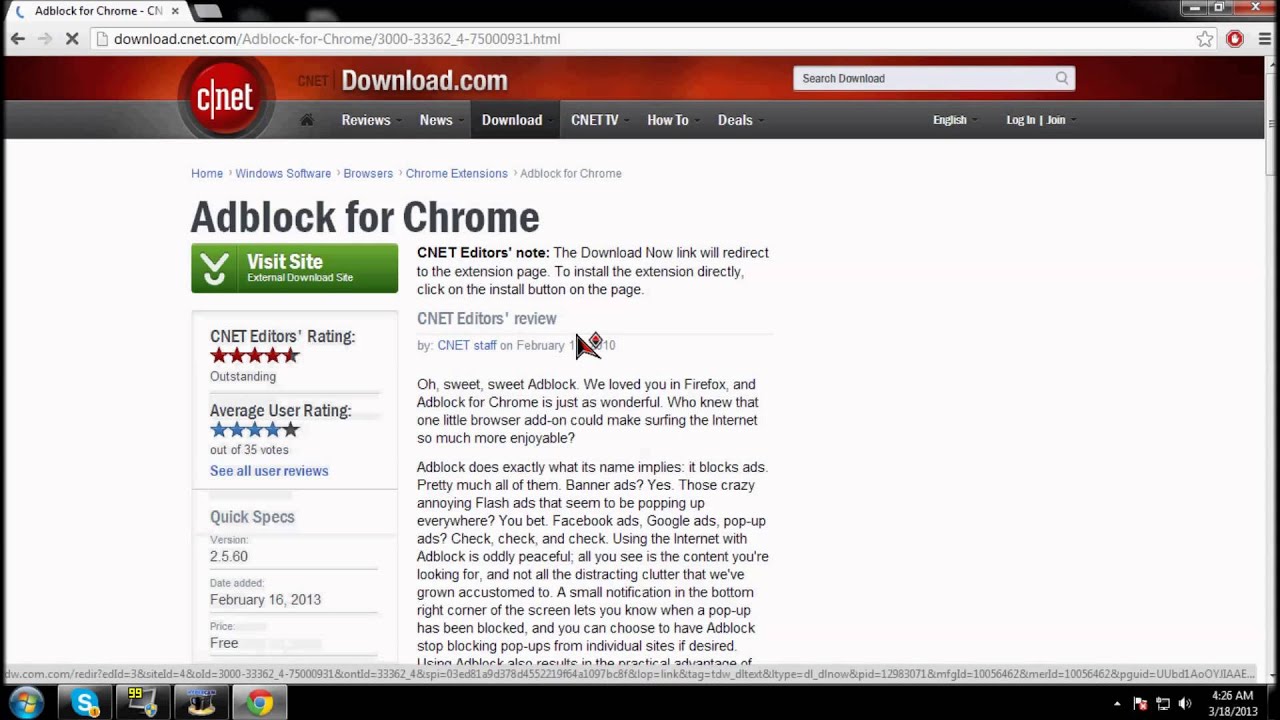Click the green Visit Site button

294,268
